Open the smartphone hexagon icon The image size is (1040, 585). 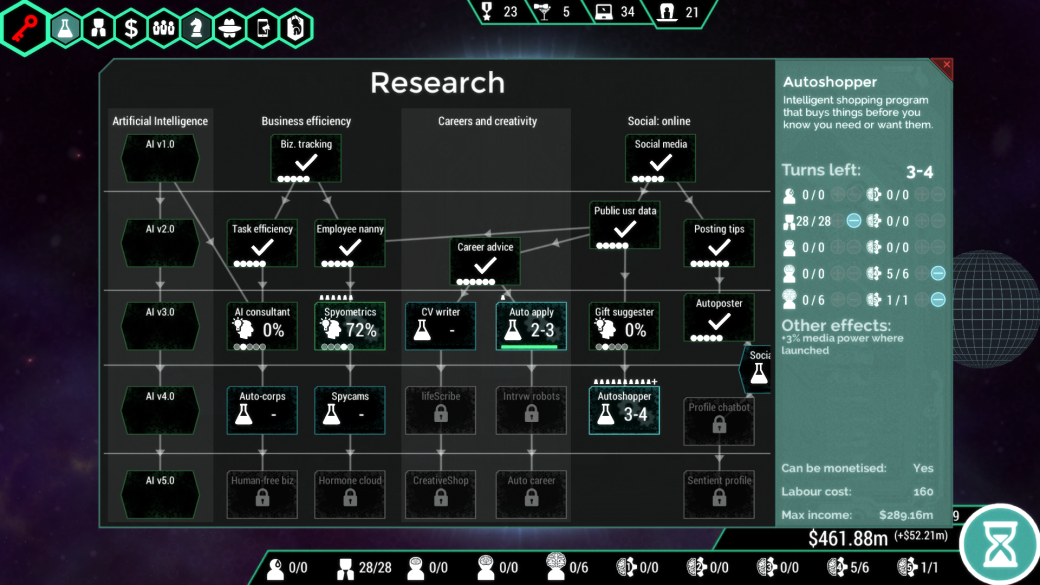click(x=263, y=28)
